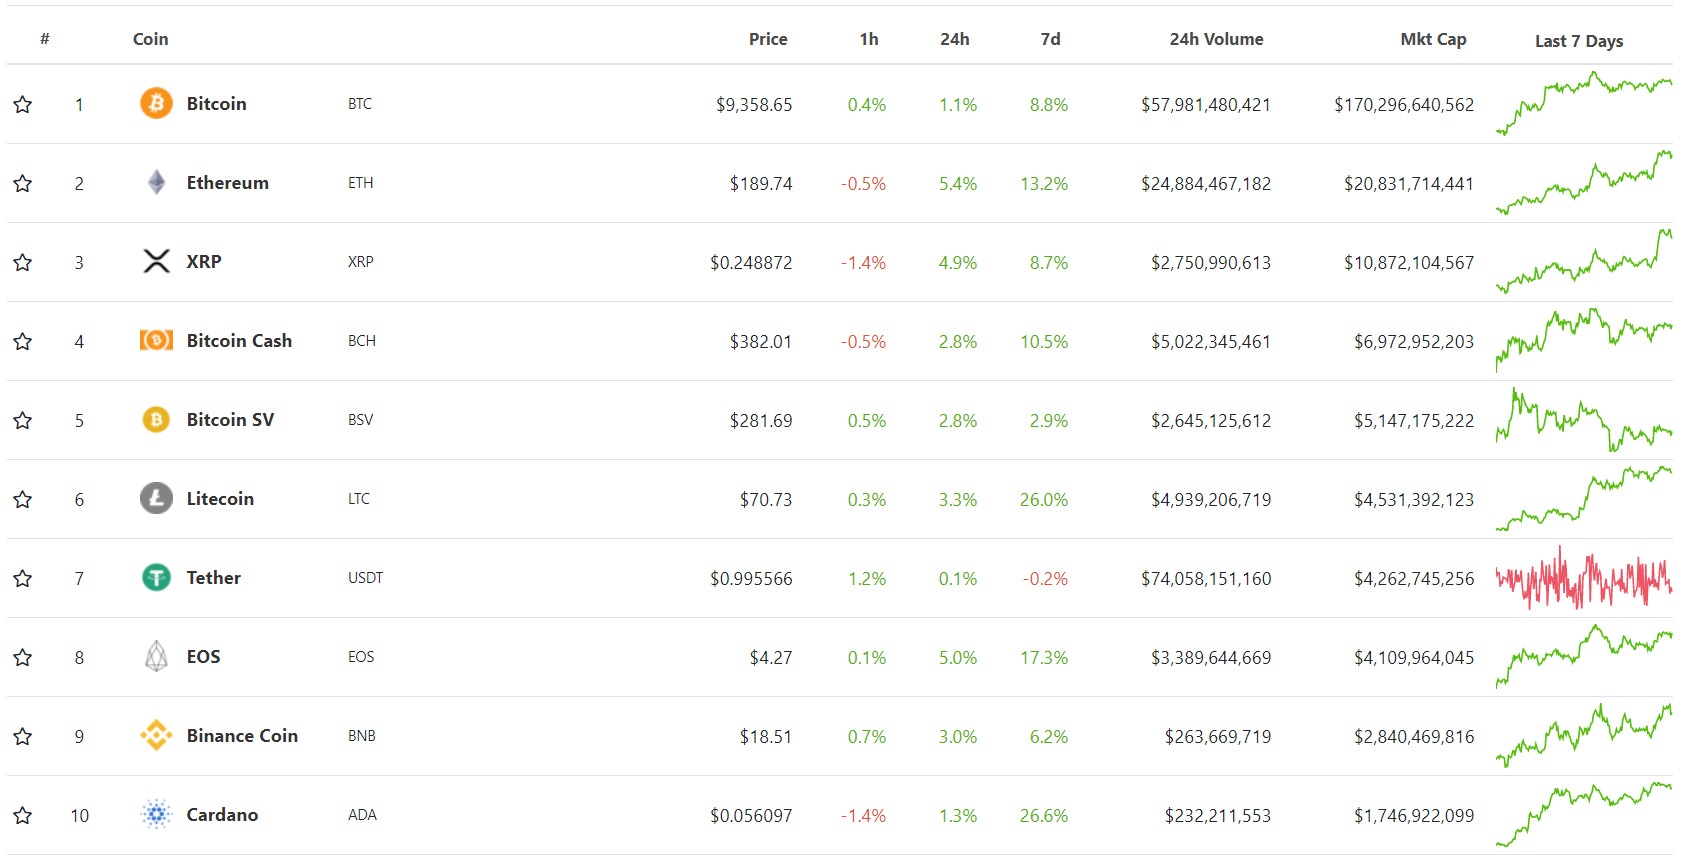
Task: Click the BSV ticker symbol
Action: pos(360,419)
